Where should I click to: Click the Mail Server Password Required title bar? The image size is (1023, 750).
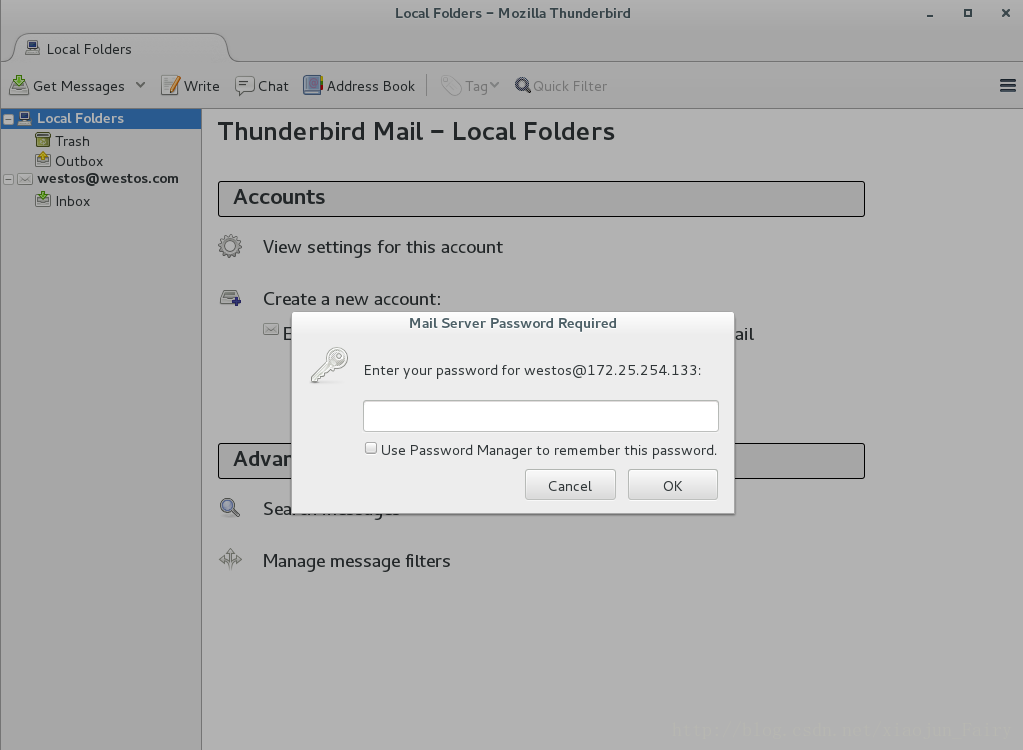pyautogui.click(x=513, y=323)
